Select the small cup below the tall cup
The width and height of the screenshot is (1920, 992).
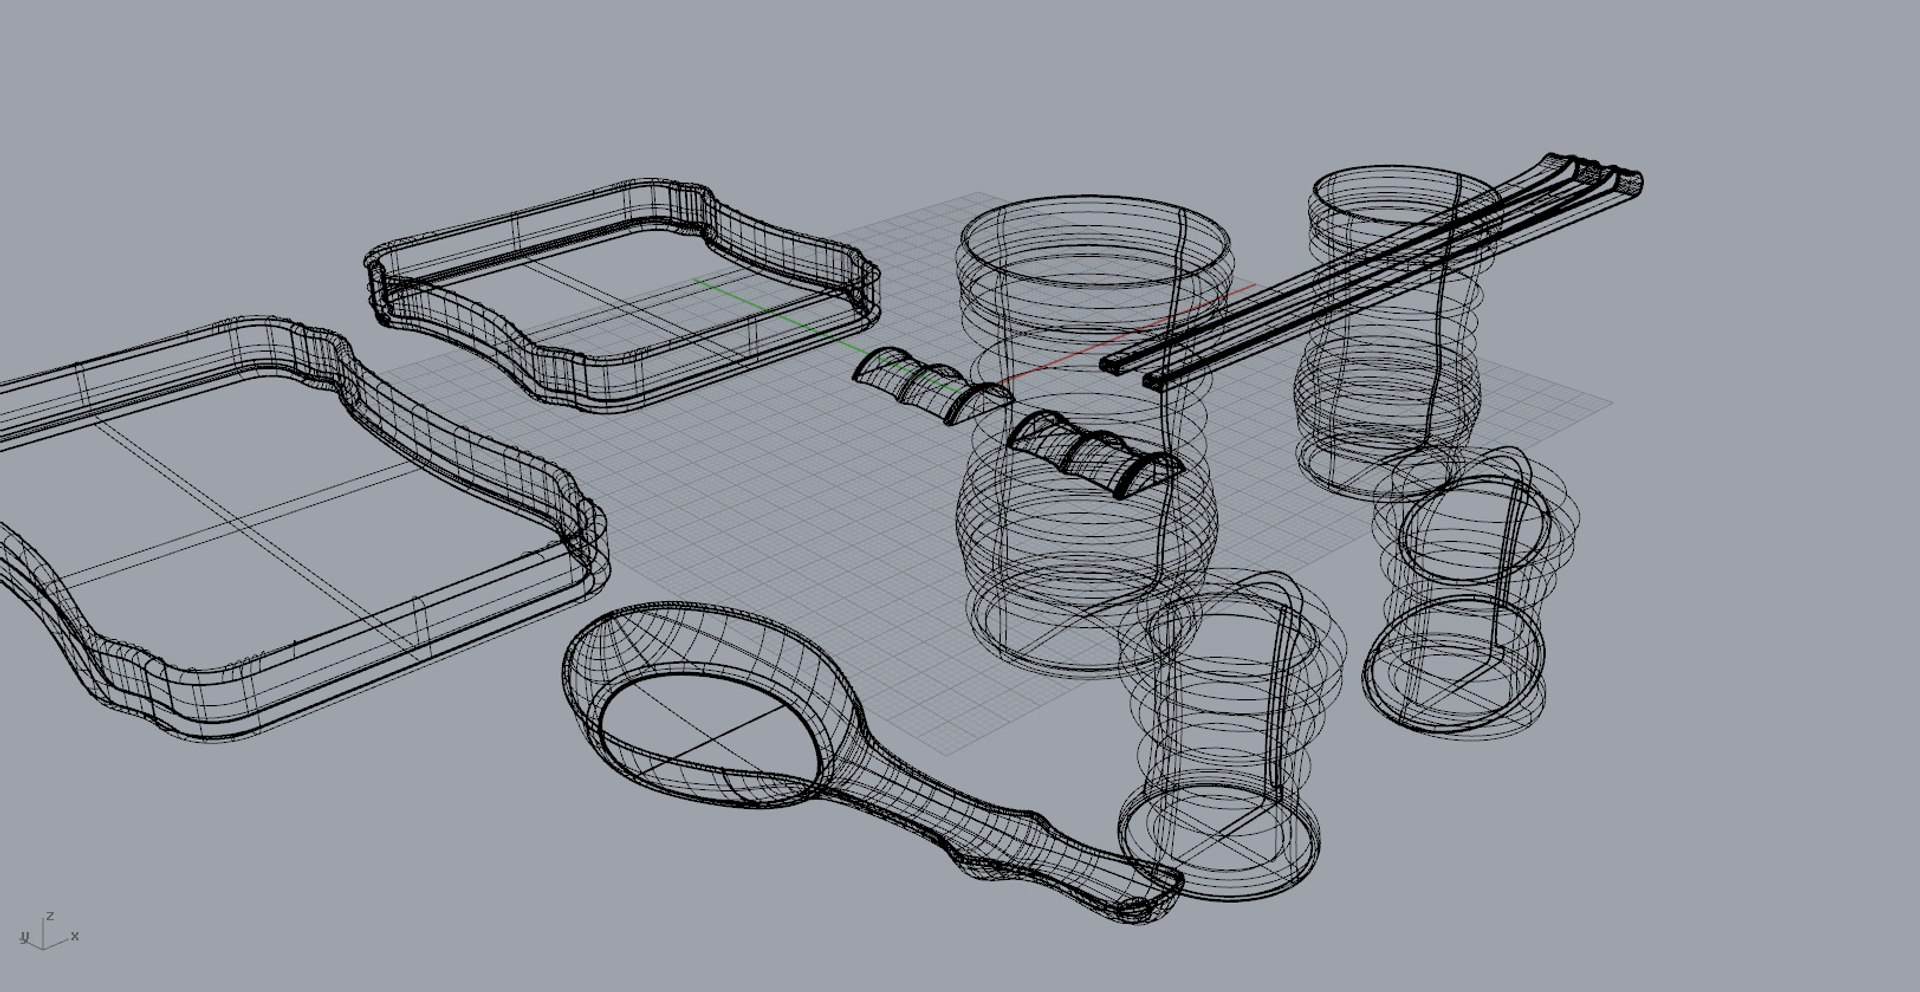[x=1470, y=595]
